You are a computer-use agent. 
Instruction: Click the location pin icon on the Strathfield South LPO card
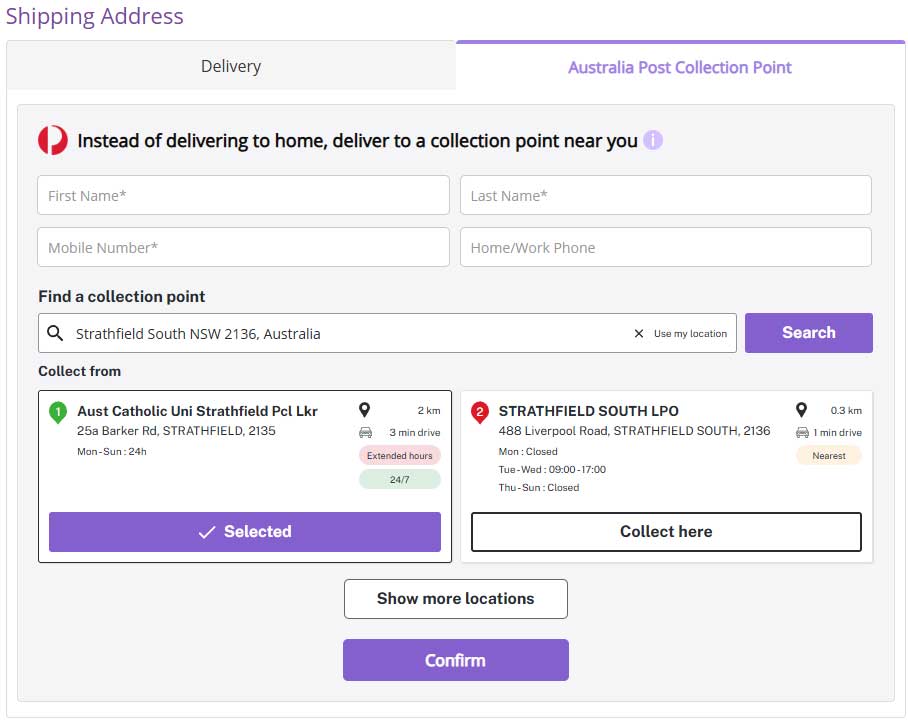coord(799,409)
